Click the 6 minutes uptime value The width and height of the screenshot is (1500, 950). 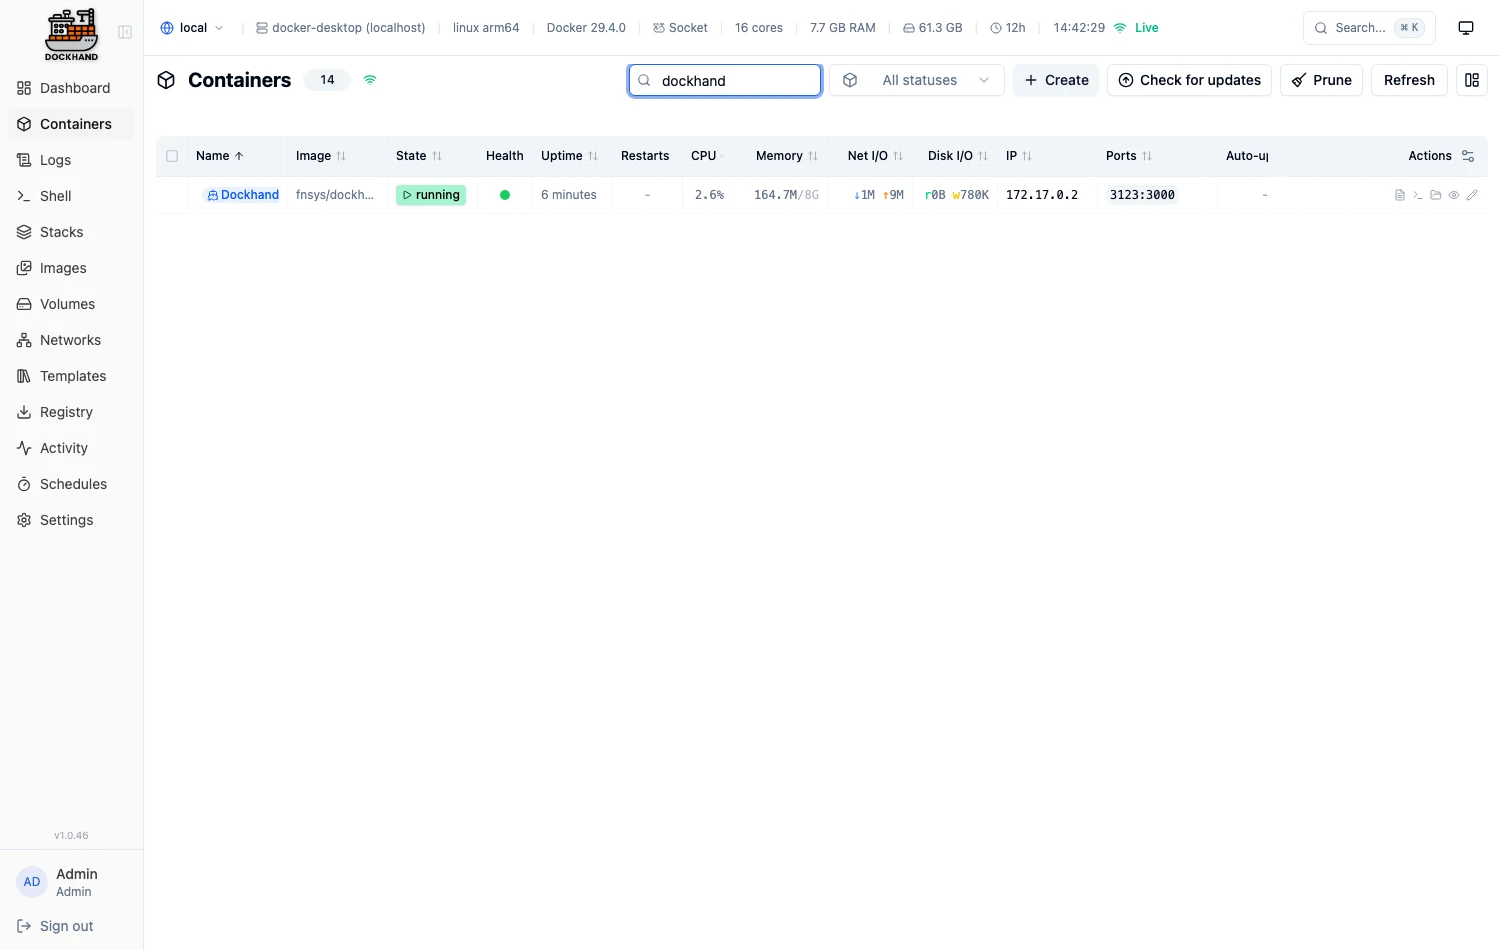[569, 195]
